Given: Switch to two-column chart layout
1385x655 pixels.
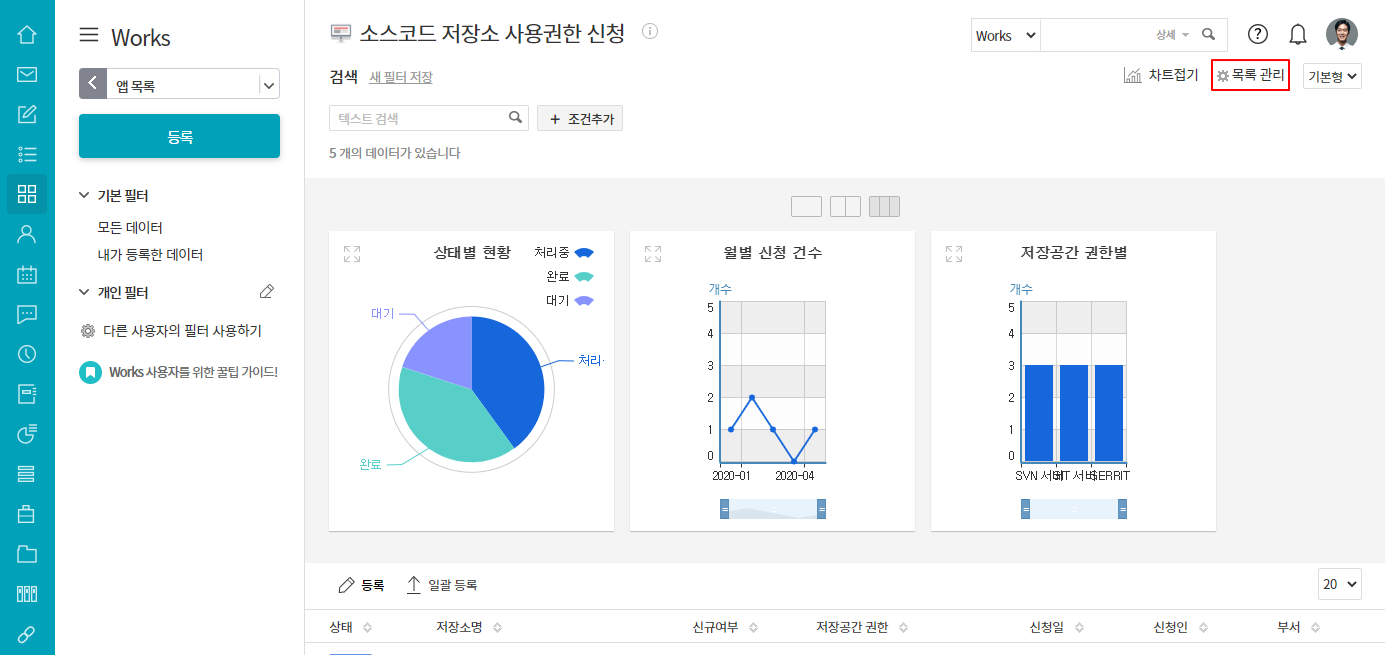Looking at the screenshot, I should coord(845,207).
